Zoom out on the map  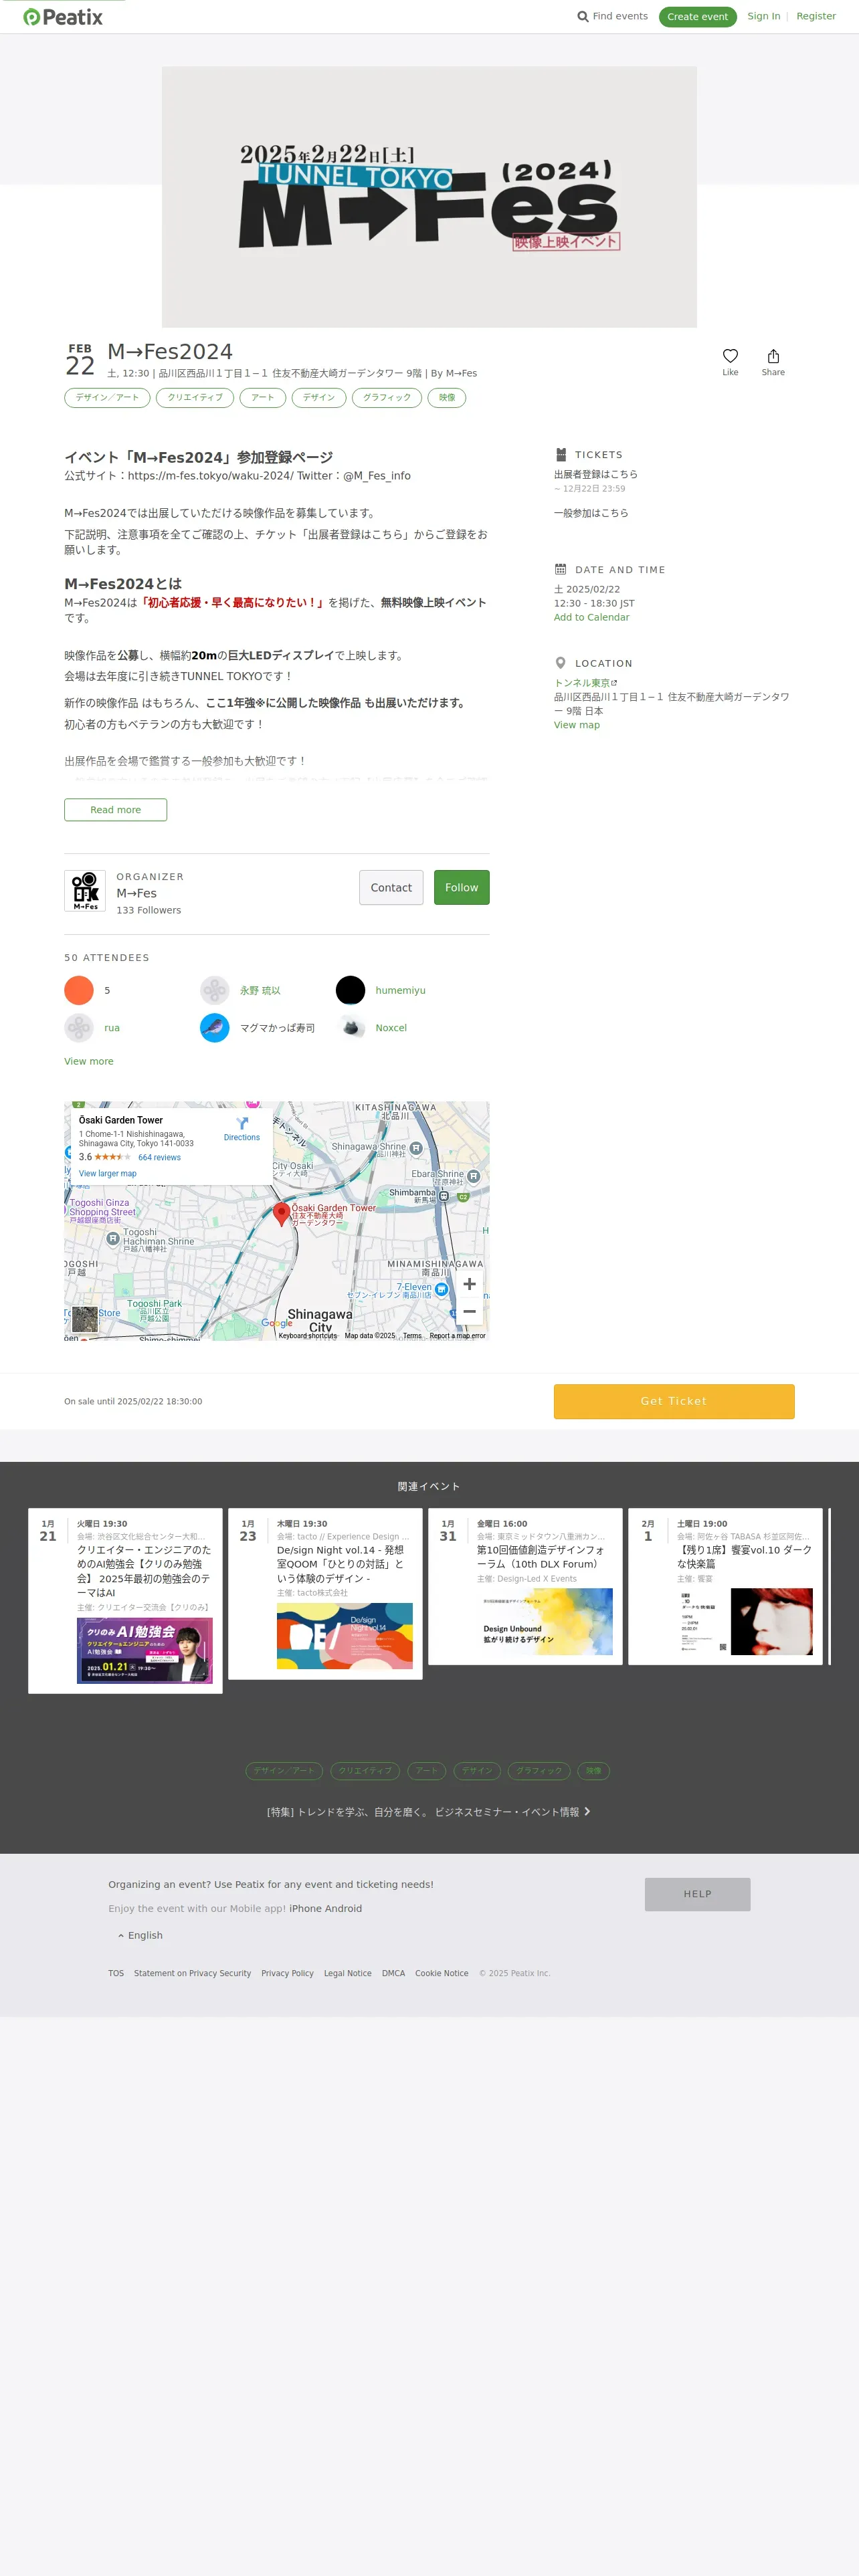(x=469, y=1311)
